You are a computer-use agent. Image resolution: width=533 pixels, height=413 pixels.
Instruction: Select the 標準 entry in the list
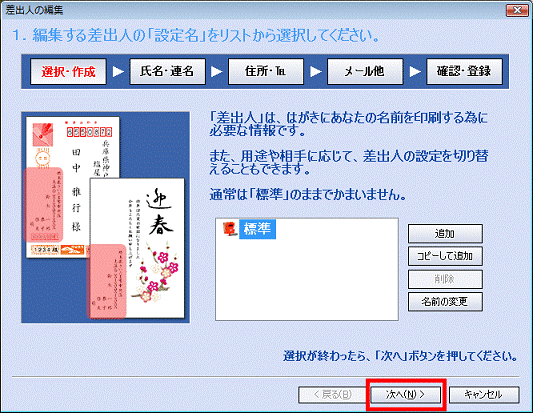click(x=257, y=229)
